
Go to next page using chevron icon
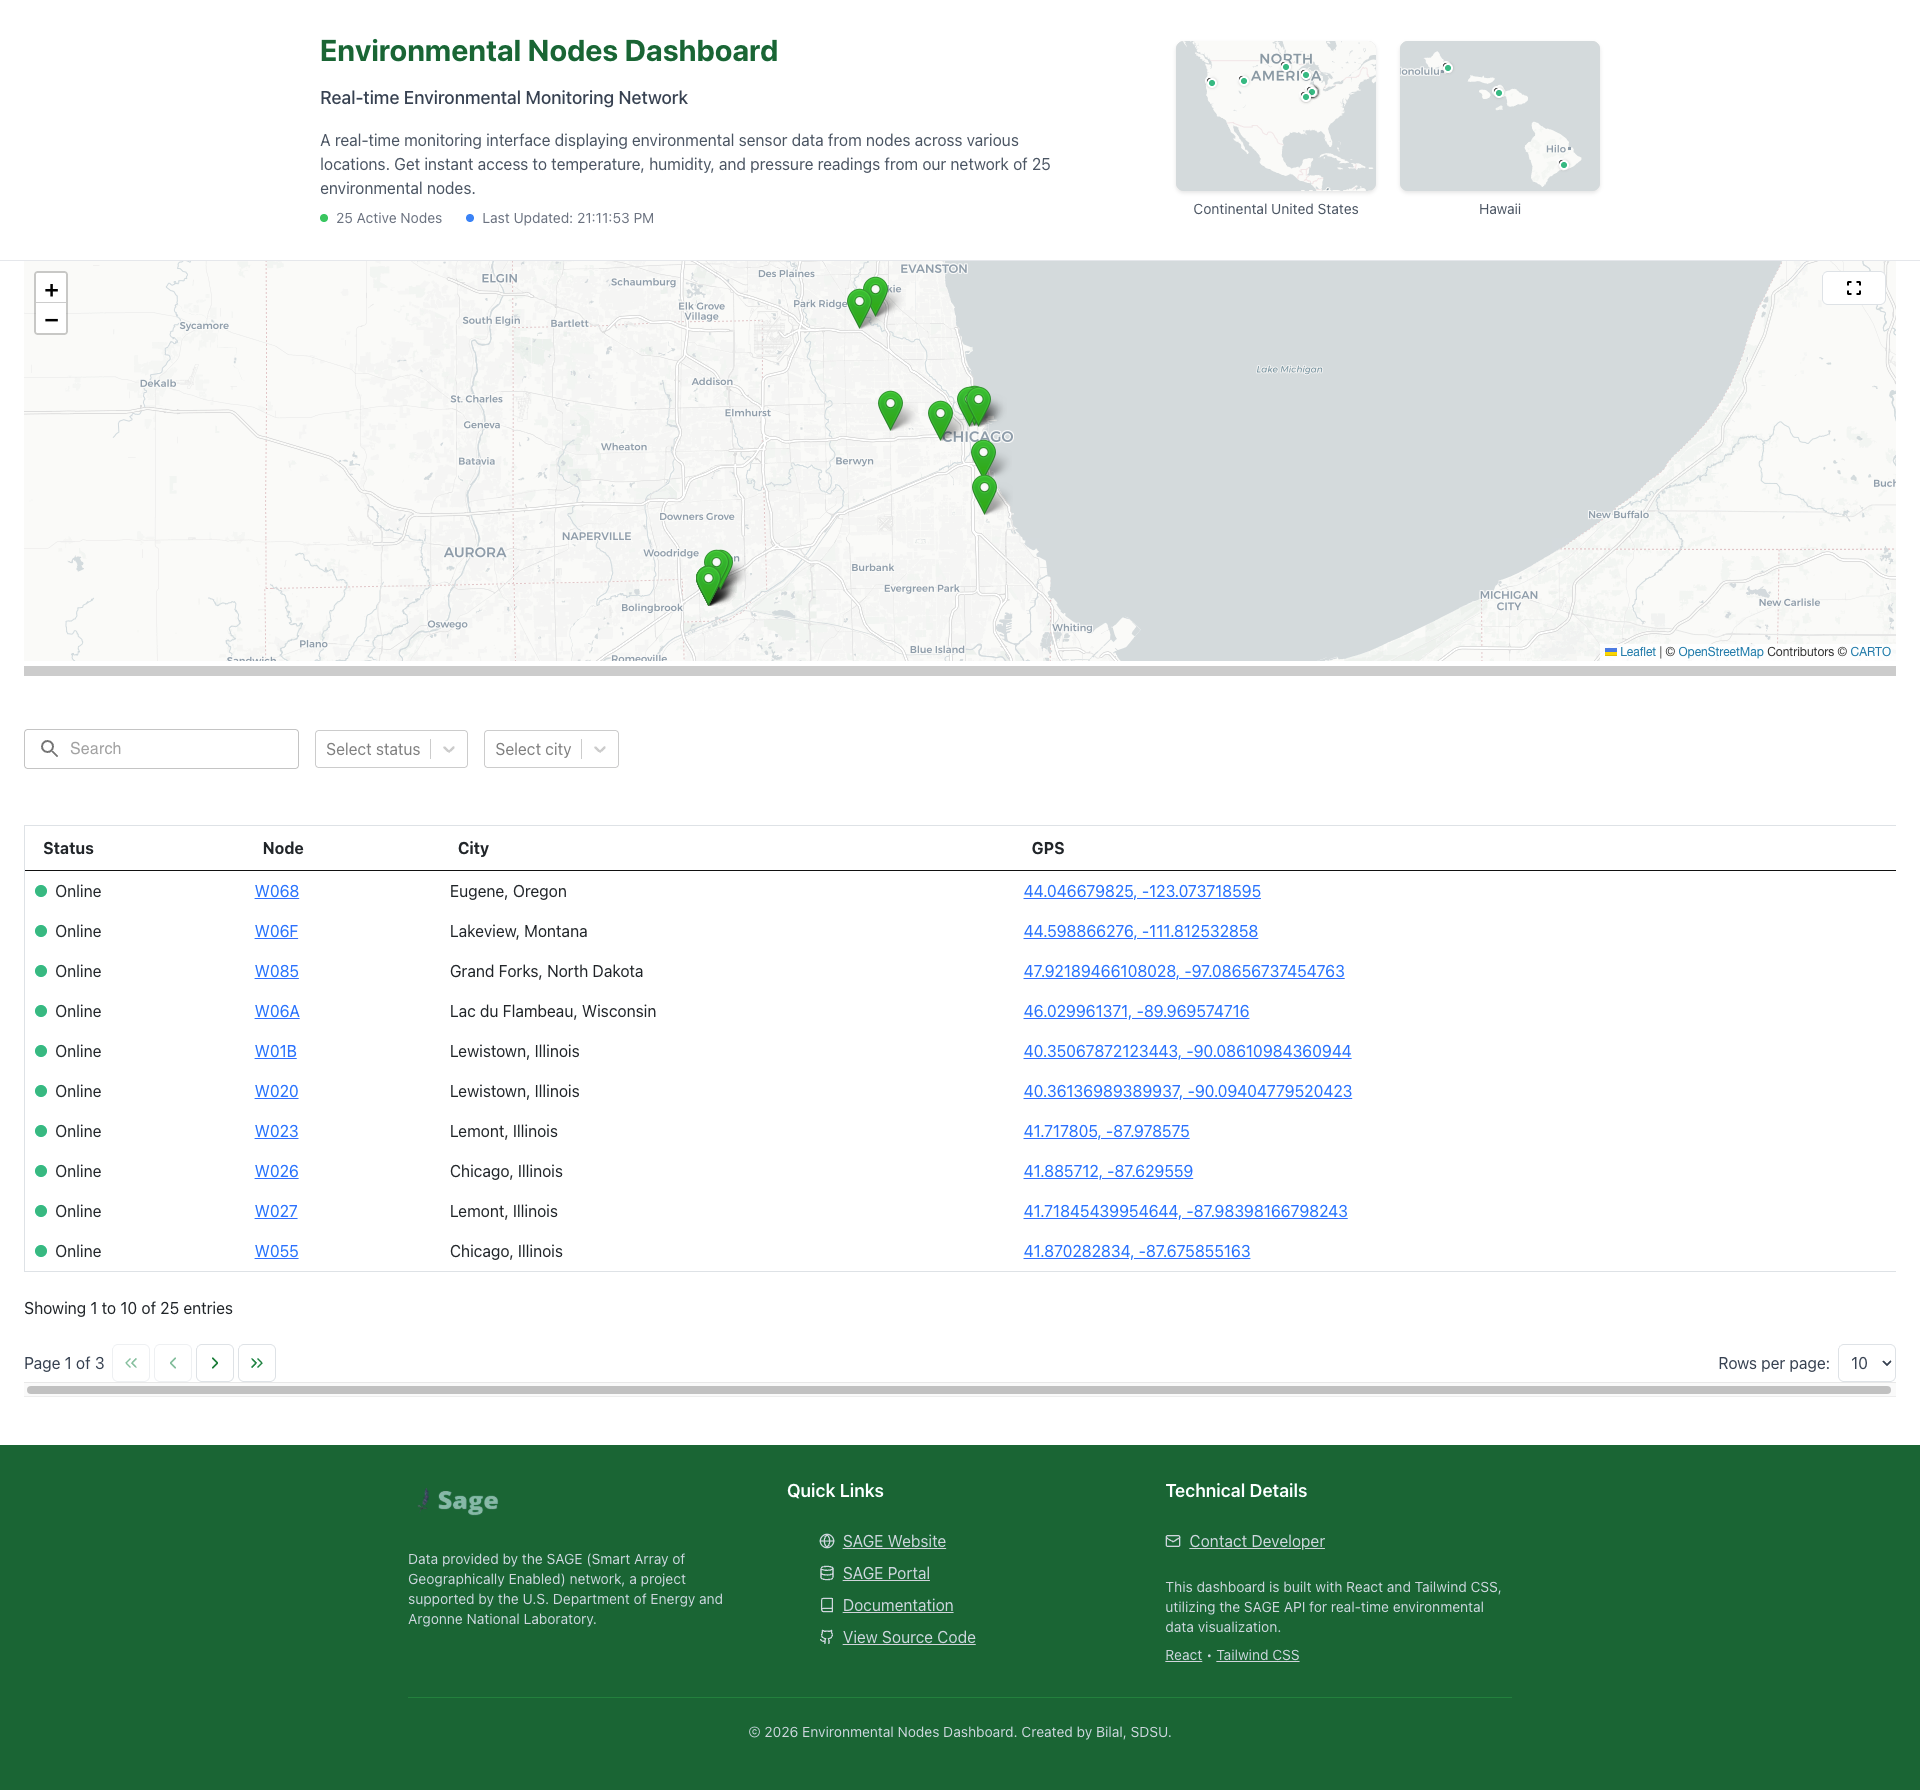coord(215,1362)
